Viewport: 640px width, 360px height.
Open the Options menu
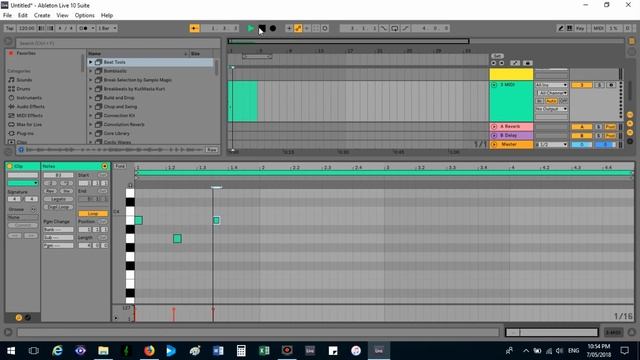84,16
